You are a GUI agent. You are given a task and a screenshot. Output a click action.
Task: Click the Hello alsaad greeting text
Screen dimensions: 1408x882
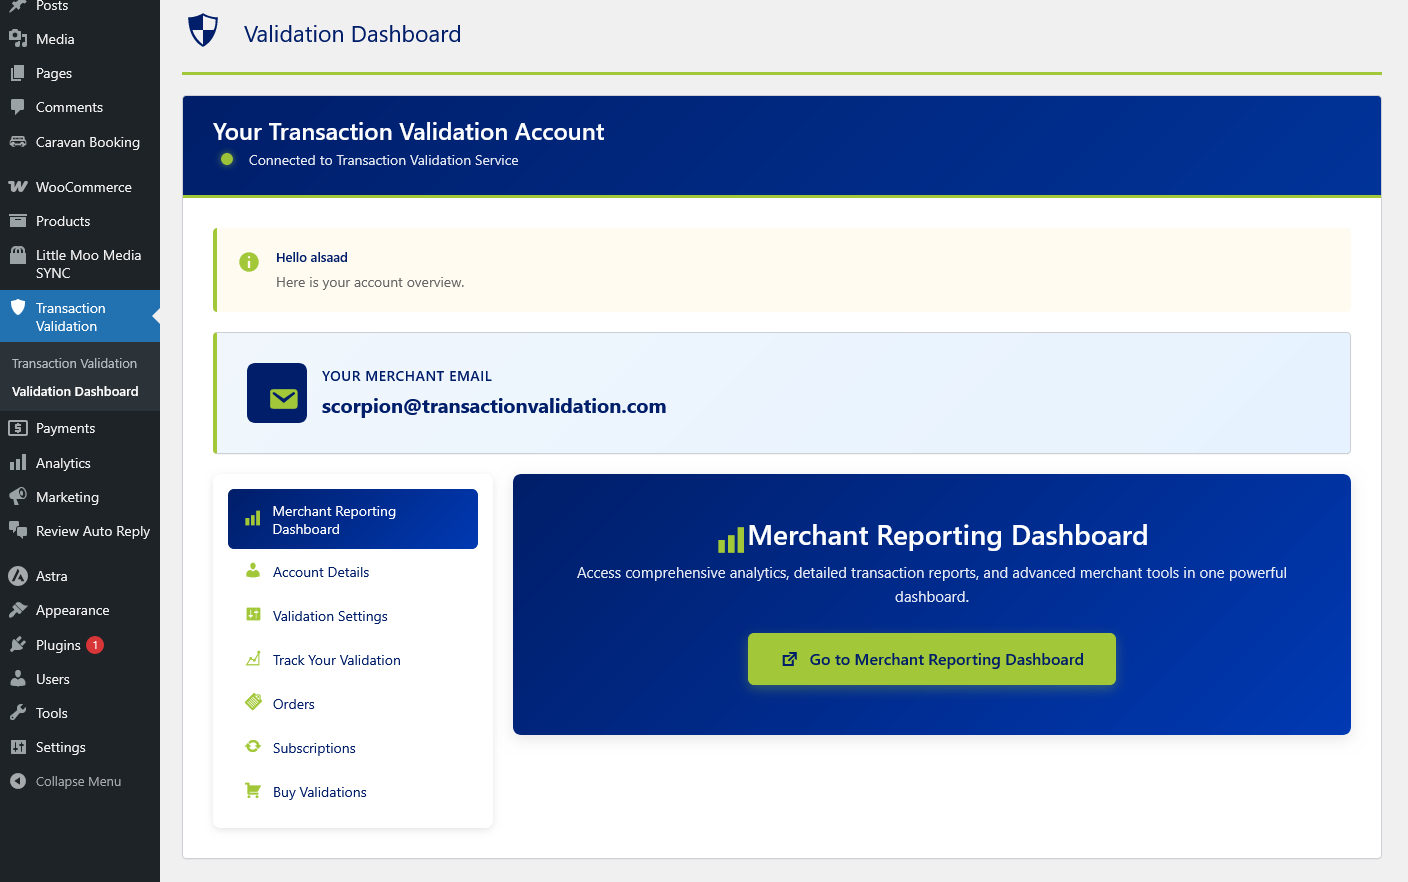point(312,257)
